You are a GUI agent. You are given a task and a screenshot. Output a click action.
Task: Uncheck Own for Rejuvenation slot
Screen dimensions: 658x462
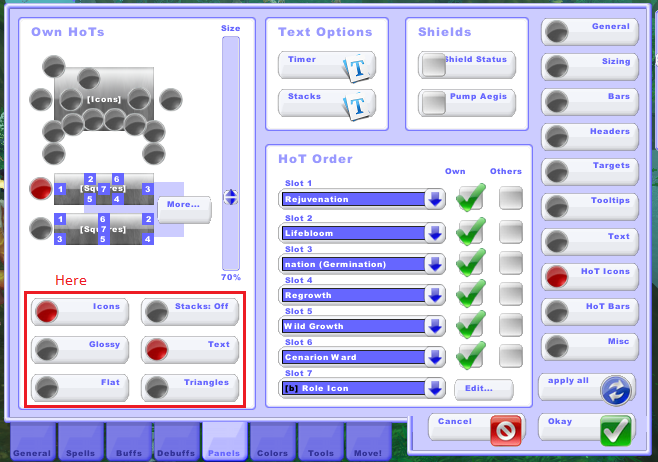tap(469, 198)
